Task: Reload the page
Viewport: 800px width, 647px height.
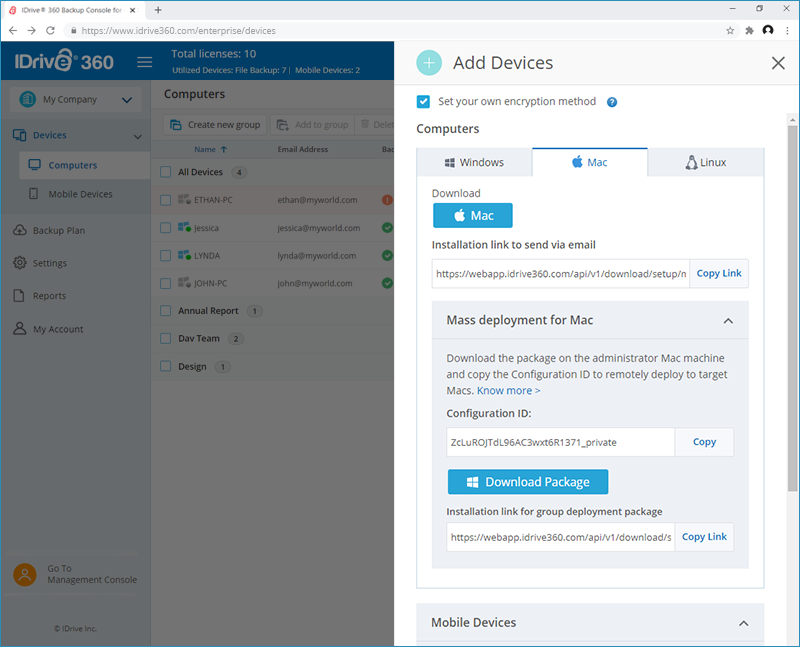Action: 50,31
